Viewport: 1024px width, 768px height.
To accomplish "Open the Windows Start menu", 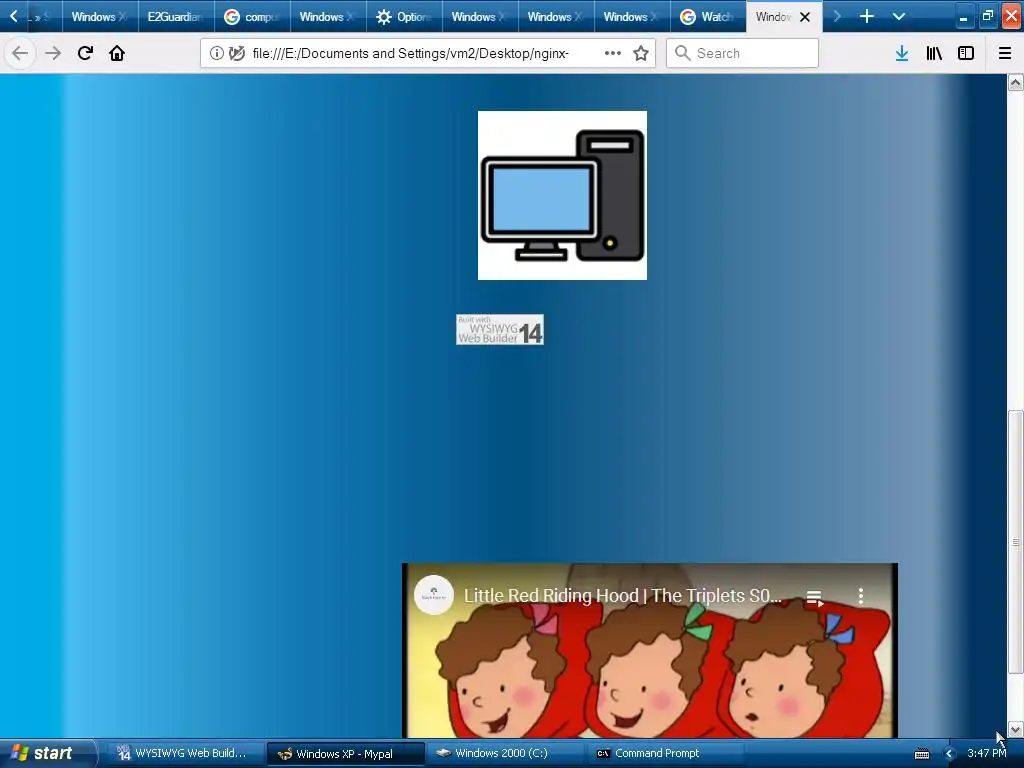I will pyautogui.click(x=47, y=753).
